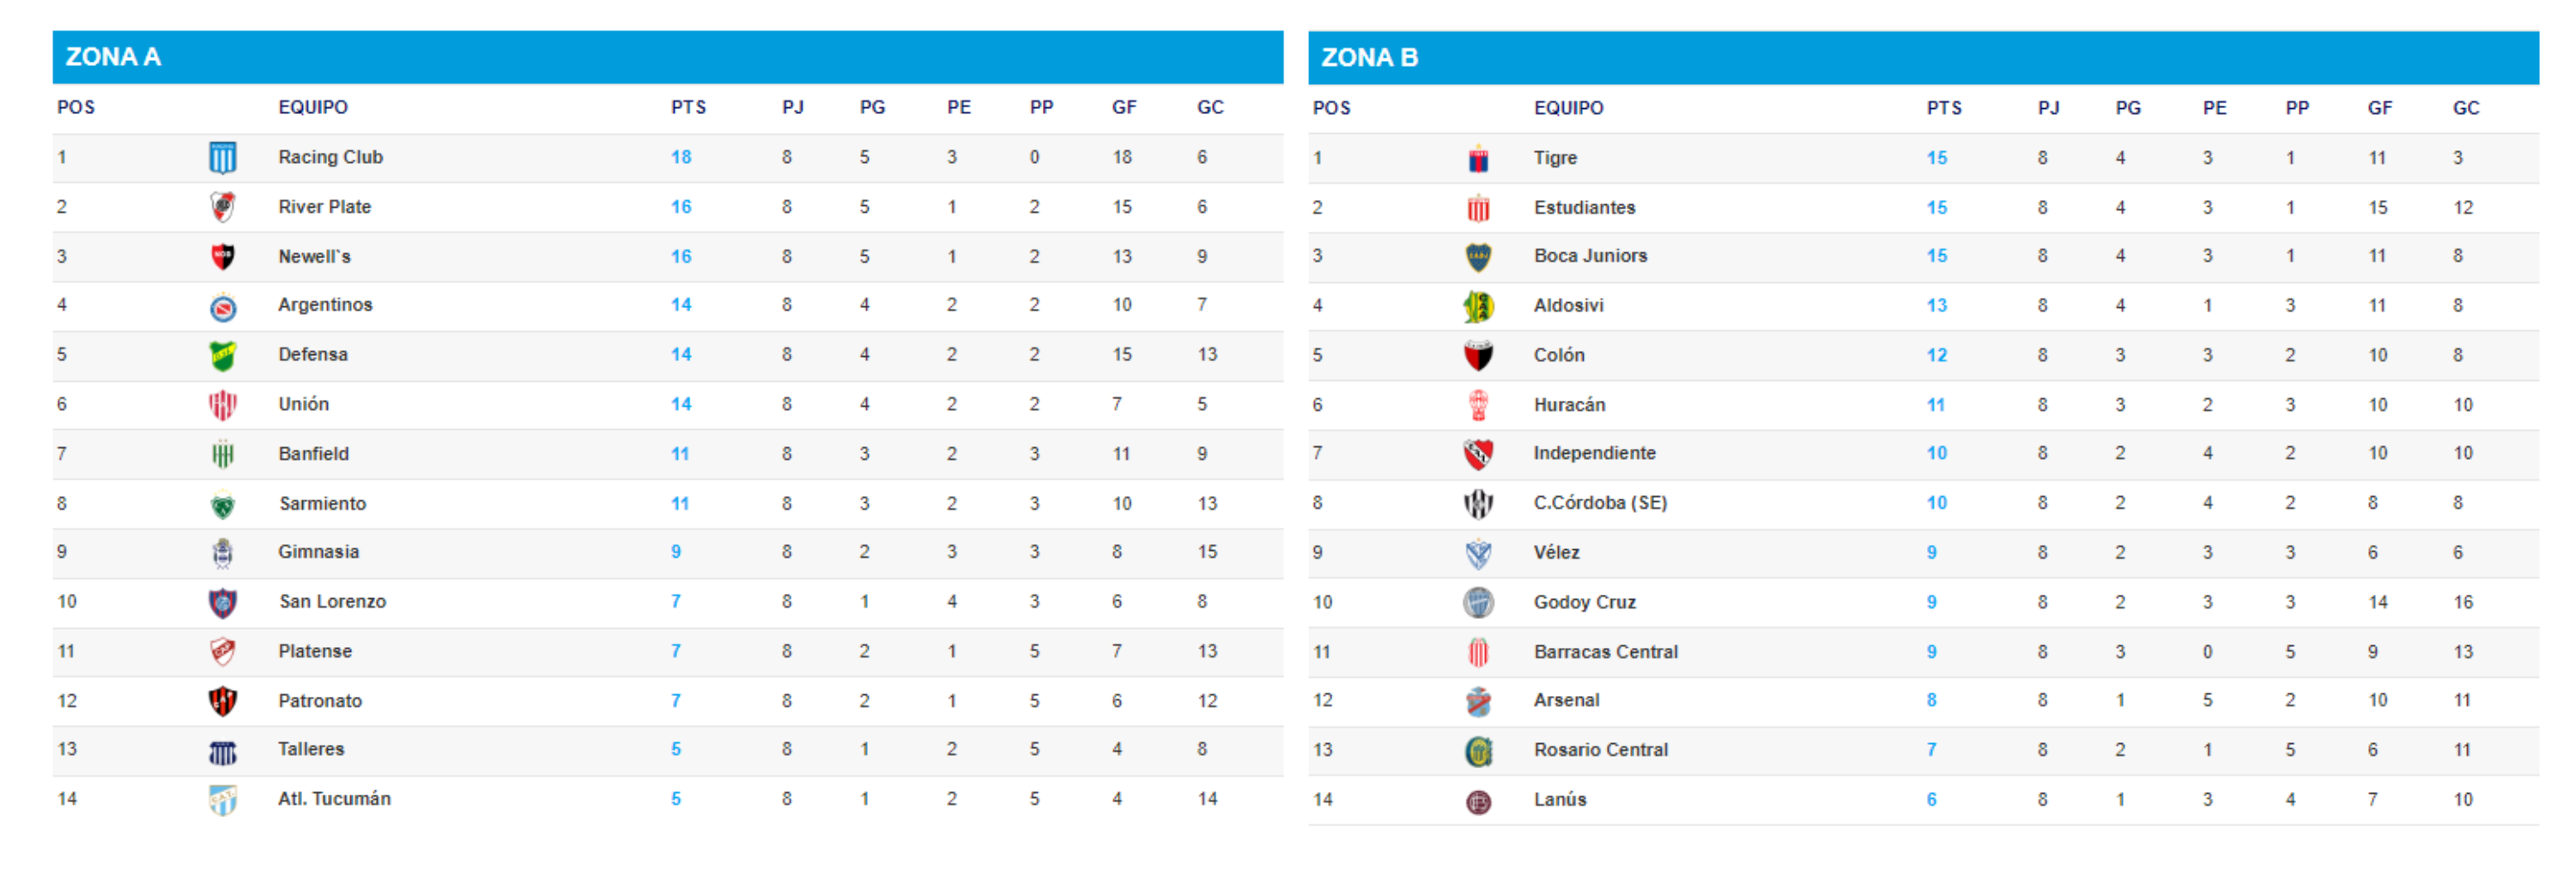Click Racing Club's 18 points value
The image size is (2576, 883).
pos(681,157)
